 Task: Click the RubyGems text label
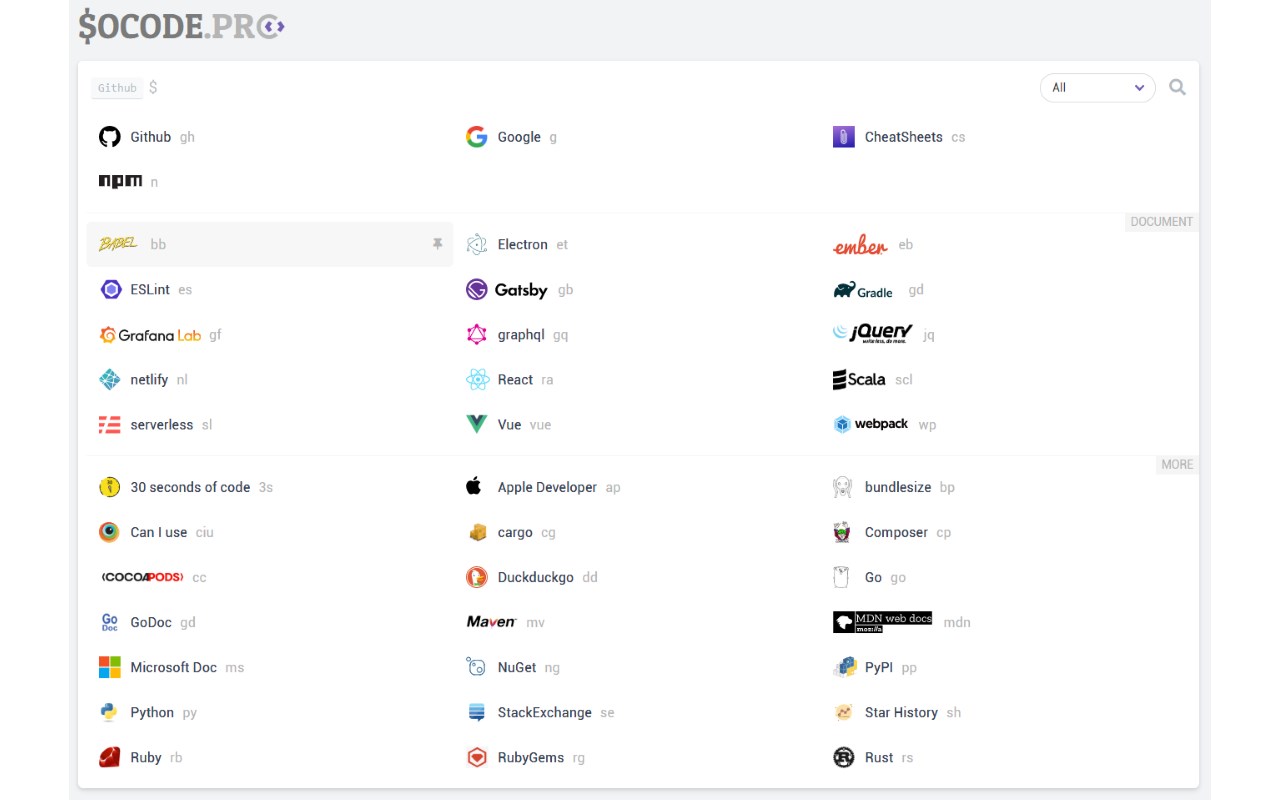tap(531, 757)
